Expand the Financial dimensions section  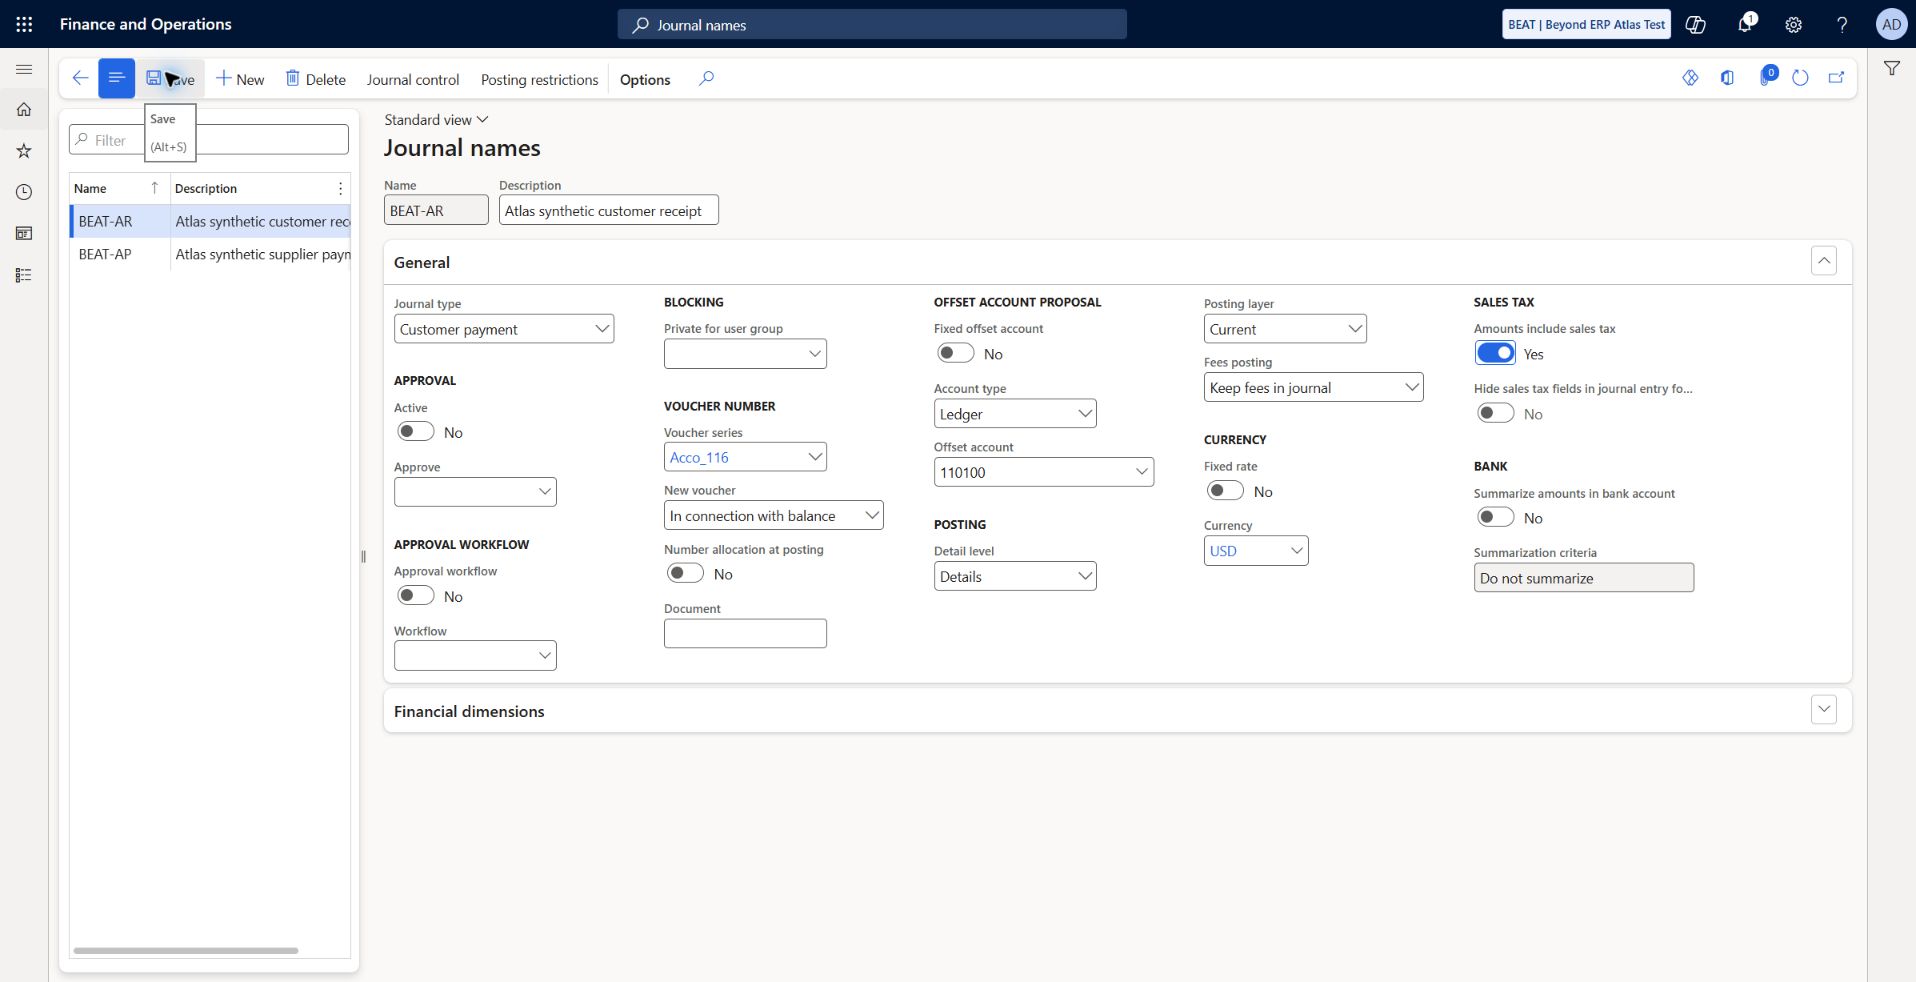coord(1824,710)
